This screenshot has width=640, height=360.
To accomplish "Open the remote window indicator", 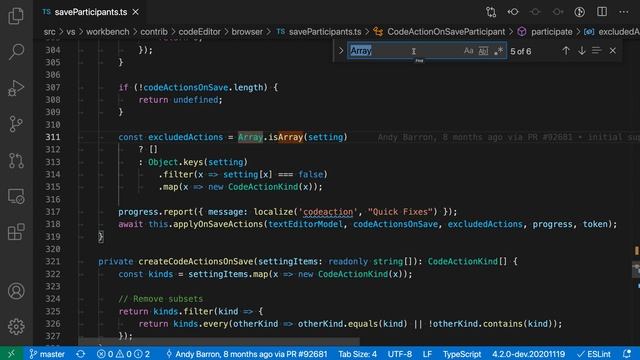I will pos(11,354).
